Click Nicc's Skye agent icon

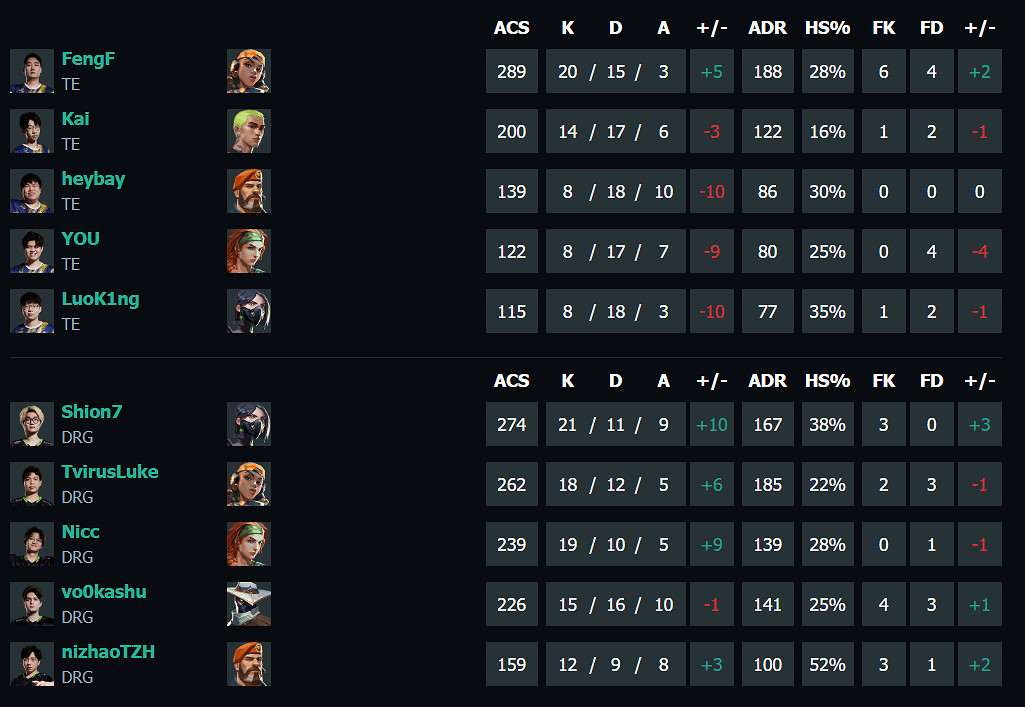248,544
